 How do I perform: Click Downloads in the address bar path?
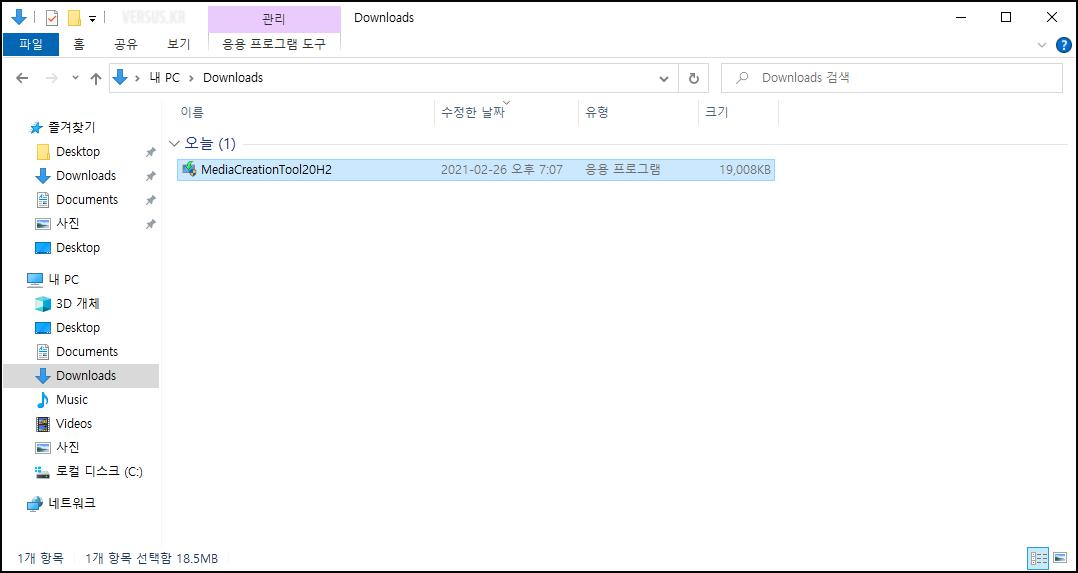233,78
